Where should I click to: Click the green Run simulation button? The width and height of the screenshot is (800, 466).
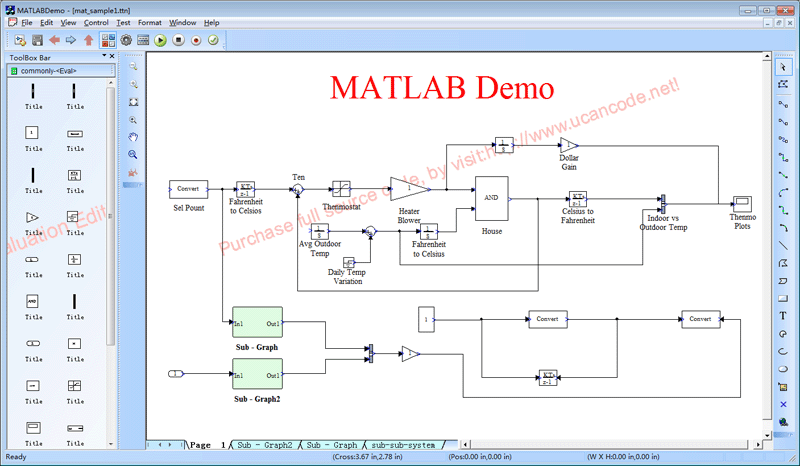pos(160,40)
